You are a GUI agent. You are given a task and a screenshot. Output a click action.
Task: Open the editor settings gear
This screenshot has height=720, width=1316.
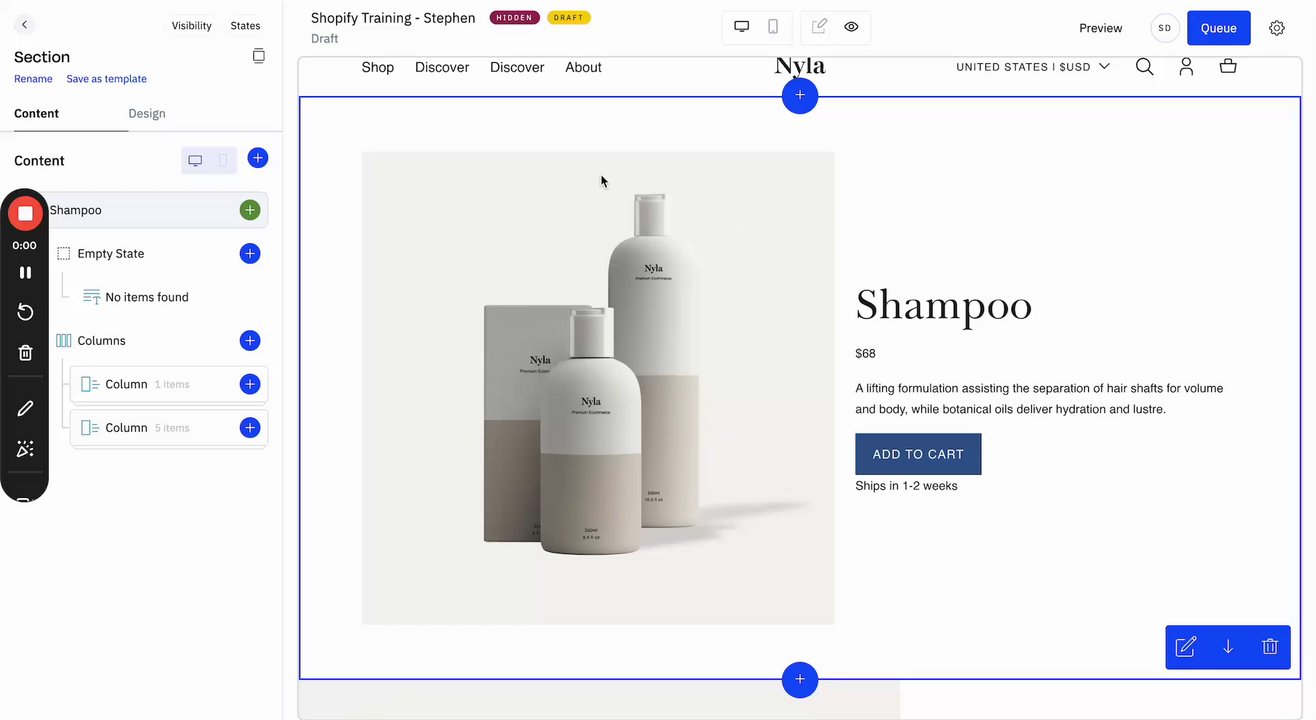tap(1277, 28)
